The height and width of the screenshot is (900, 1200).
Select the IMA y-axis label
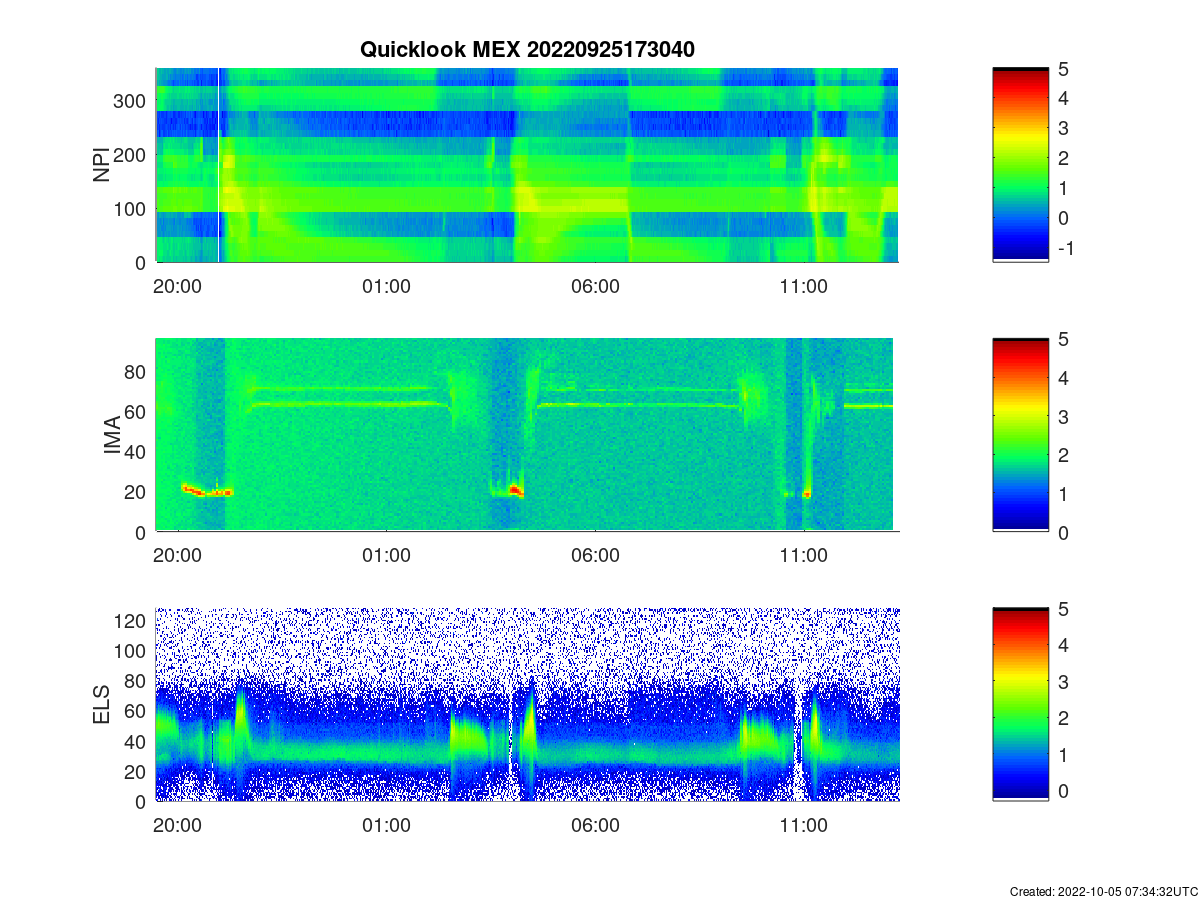(x=112, y=436)
